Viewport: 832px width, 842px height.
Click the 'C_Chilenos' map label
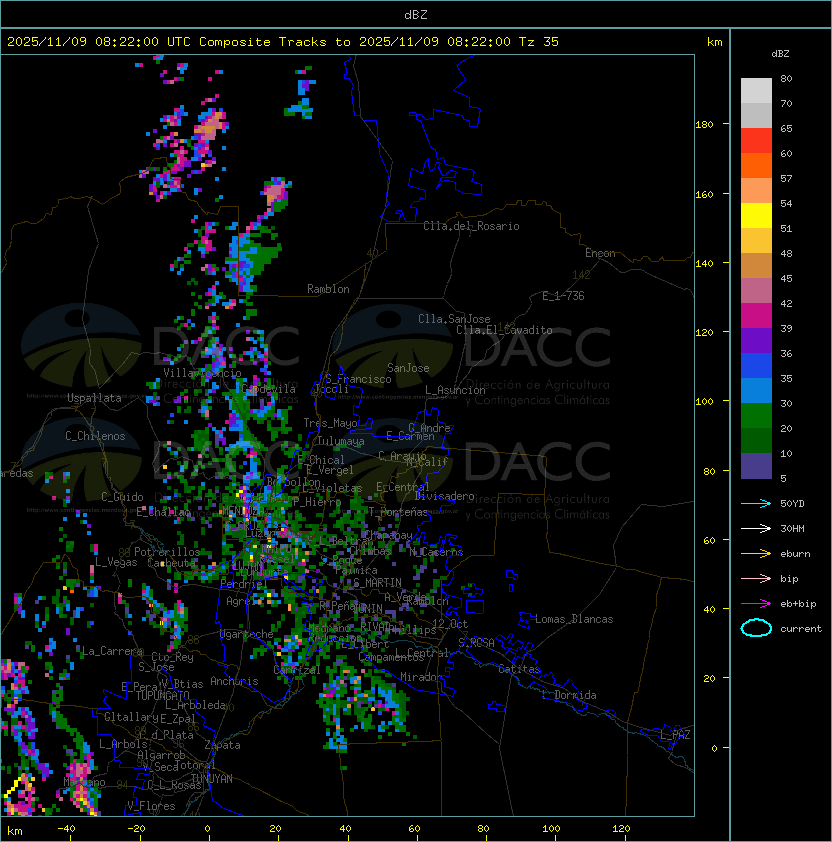[95, 436]
